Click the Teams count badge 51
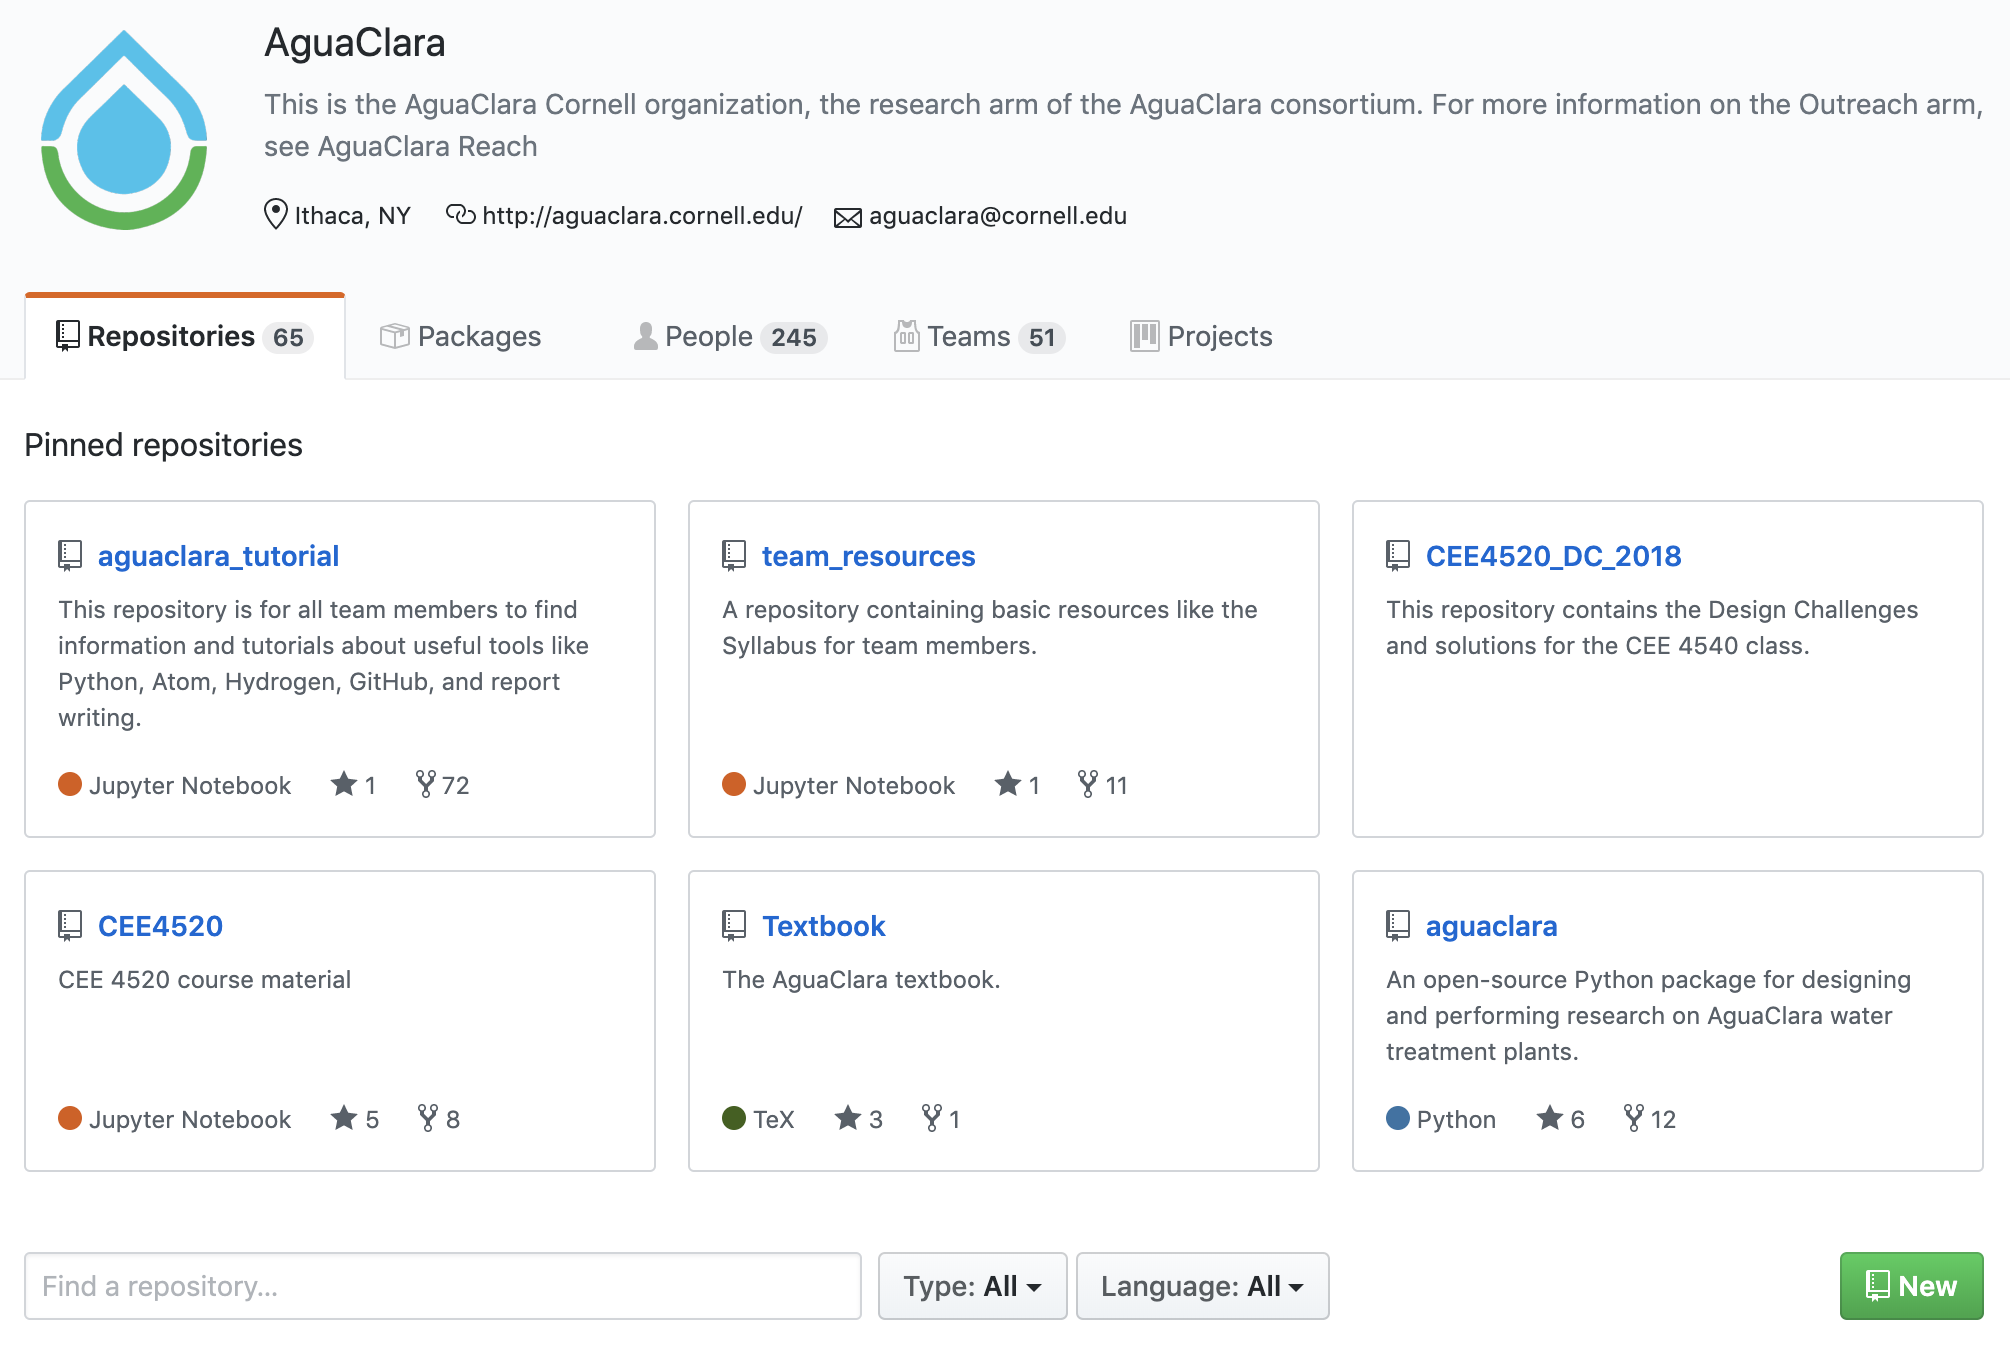 click(1042, 338)
